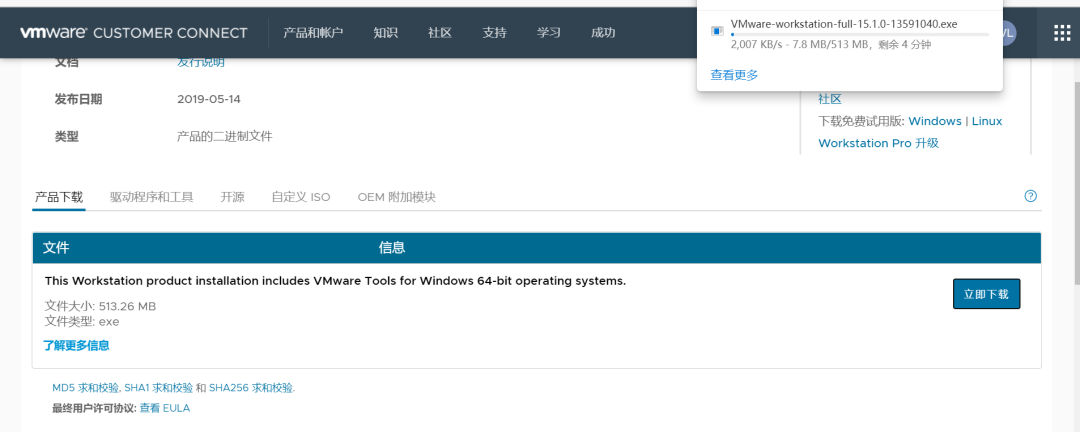
Task: Click the download speed status text
Action: click(831, 45)
